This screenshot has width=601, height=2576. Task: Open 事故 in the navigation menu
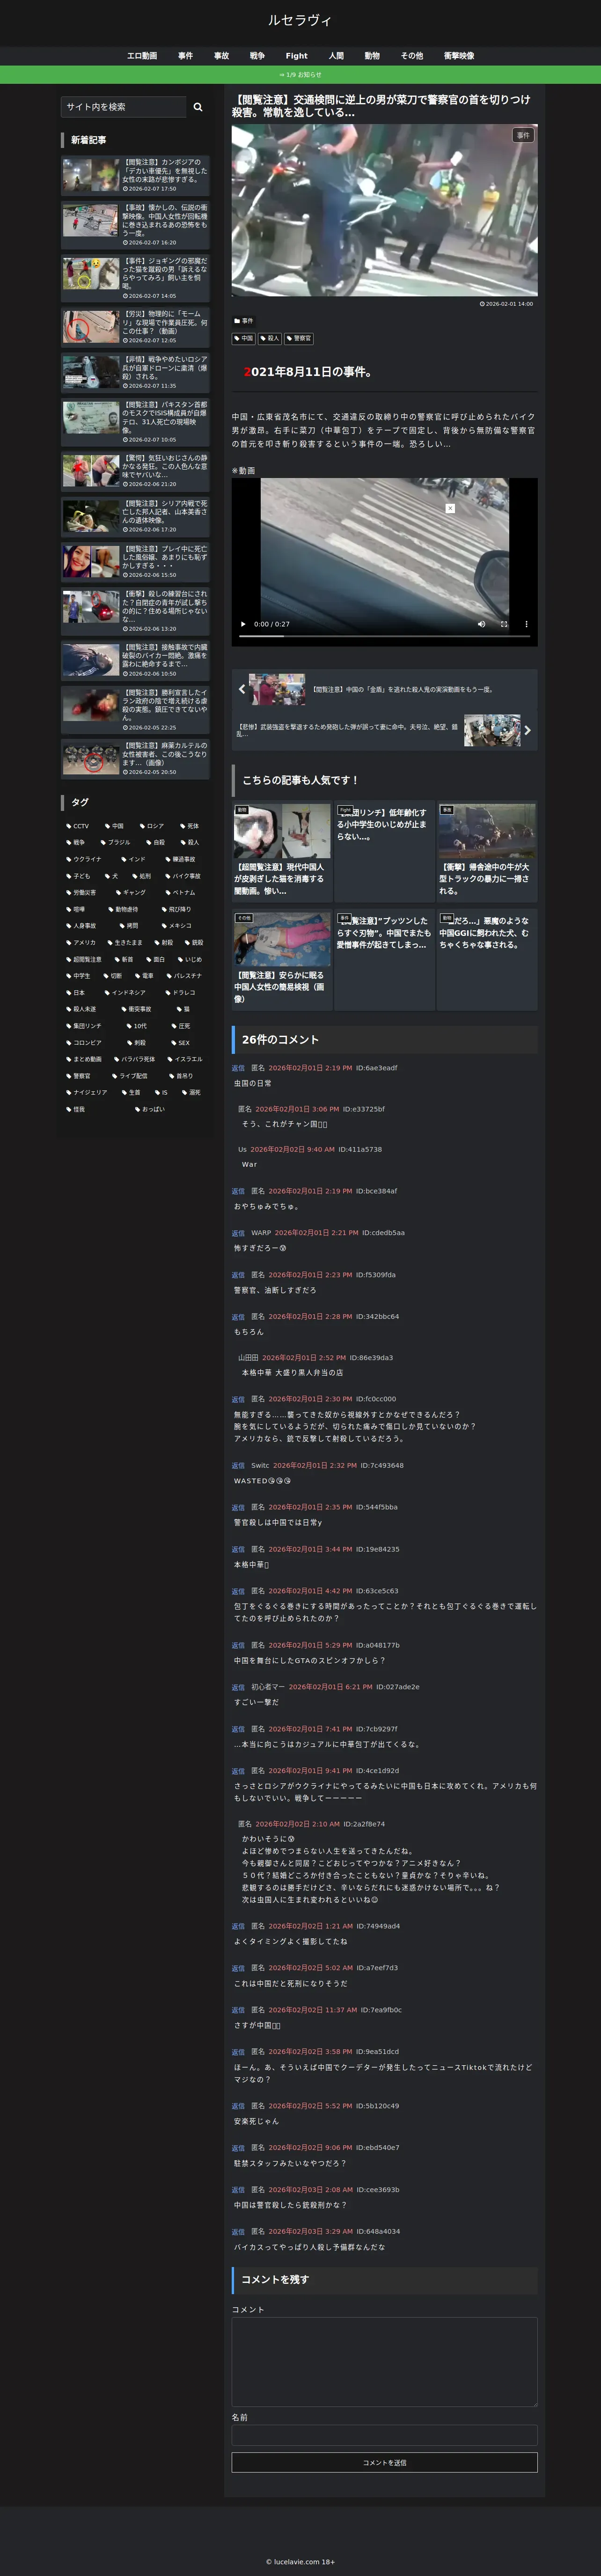pyautogui.click(x=221, y=56)
